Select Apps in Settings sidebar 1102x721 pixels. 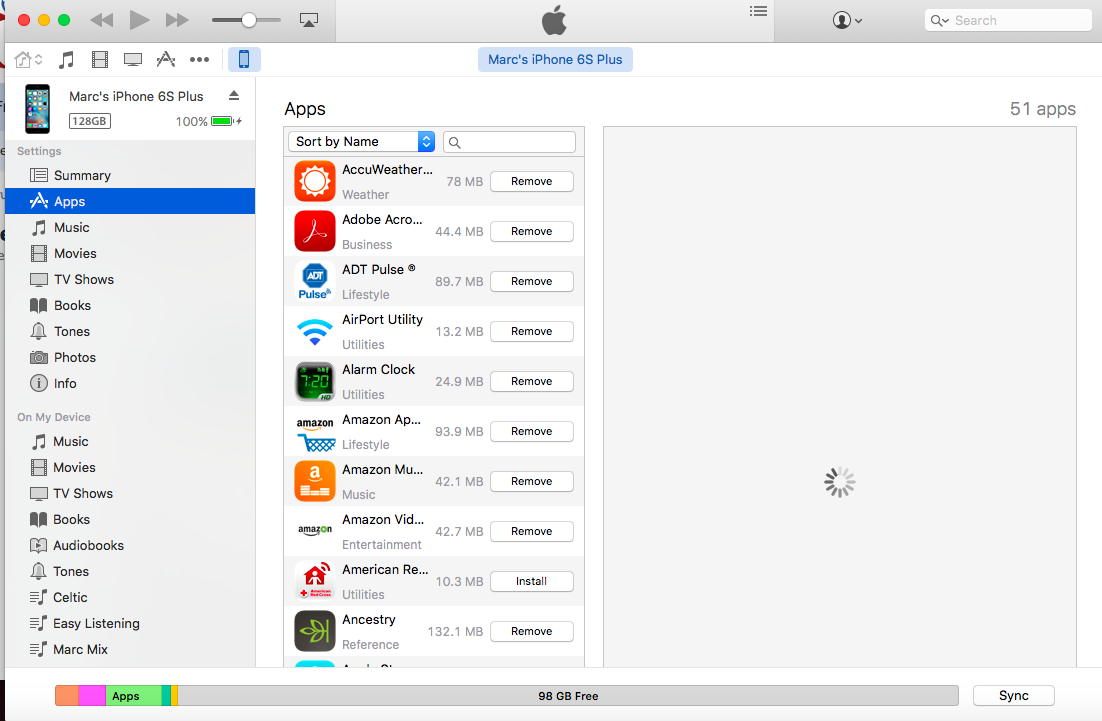pos(130,201)
